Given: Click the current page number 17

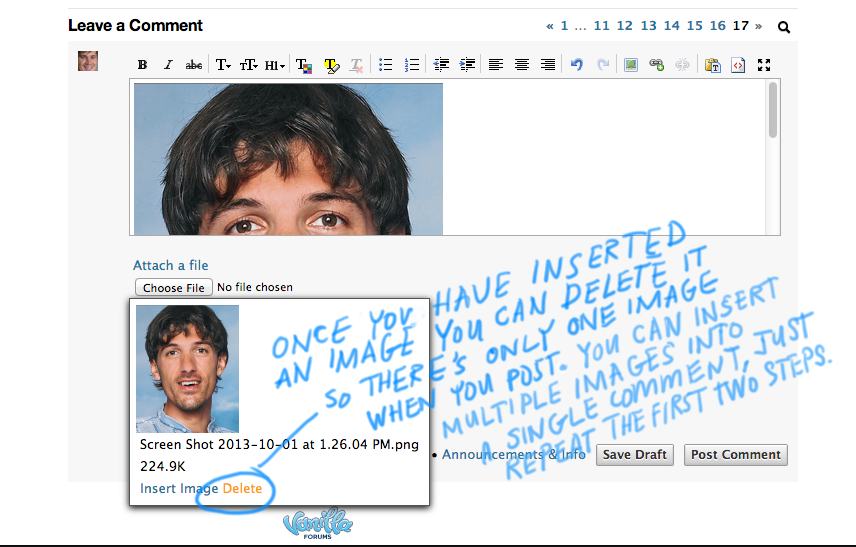Looking at the screenshot, I should [741, 26].
